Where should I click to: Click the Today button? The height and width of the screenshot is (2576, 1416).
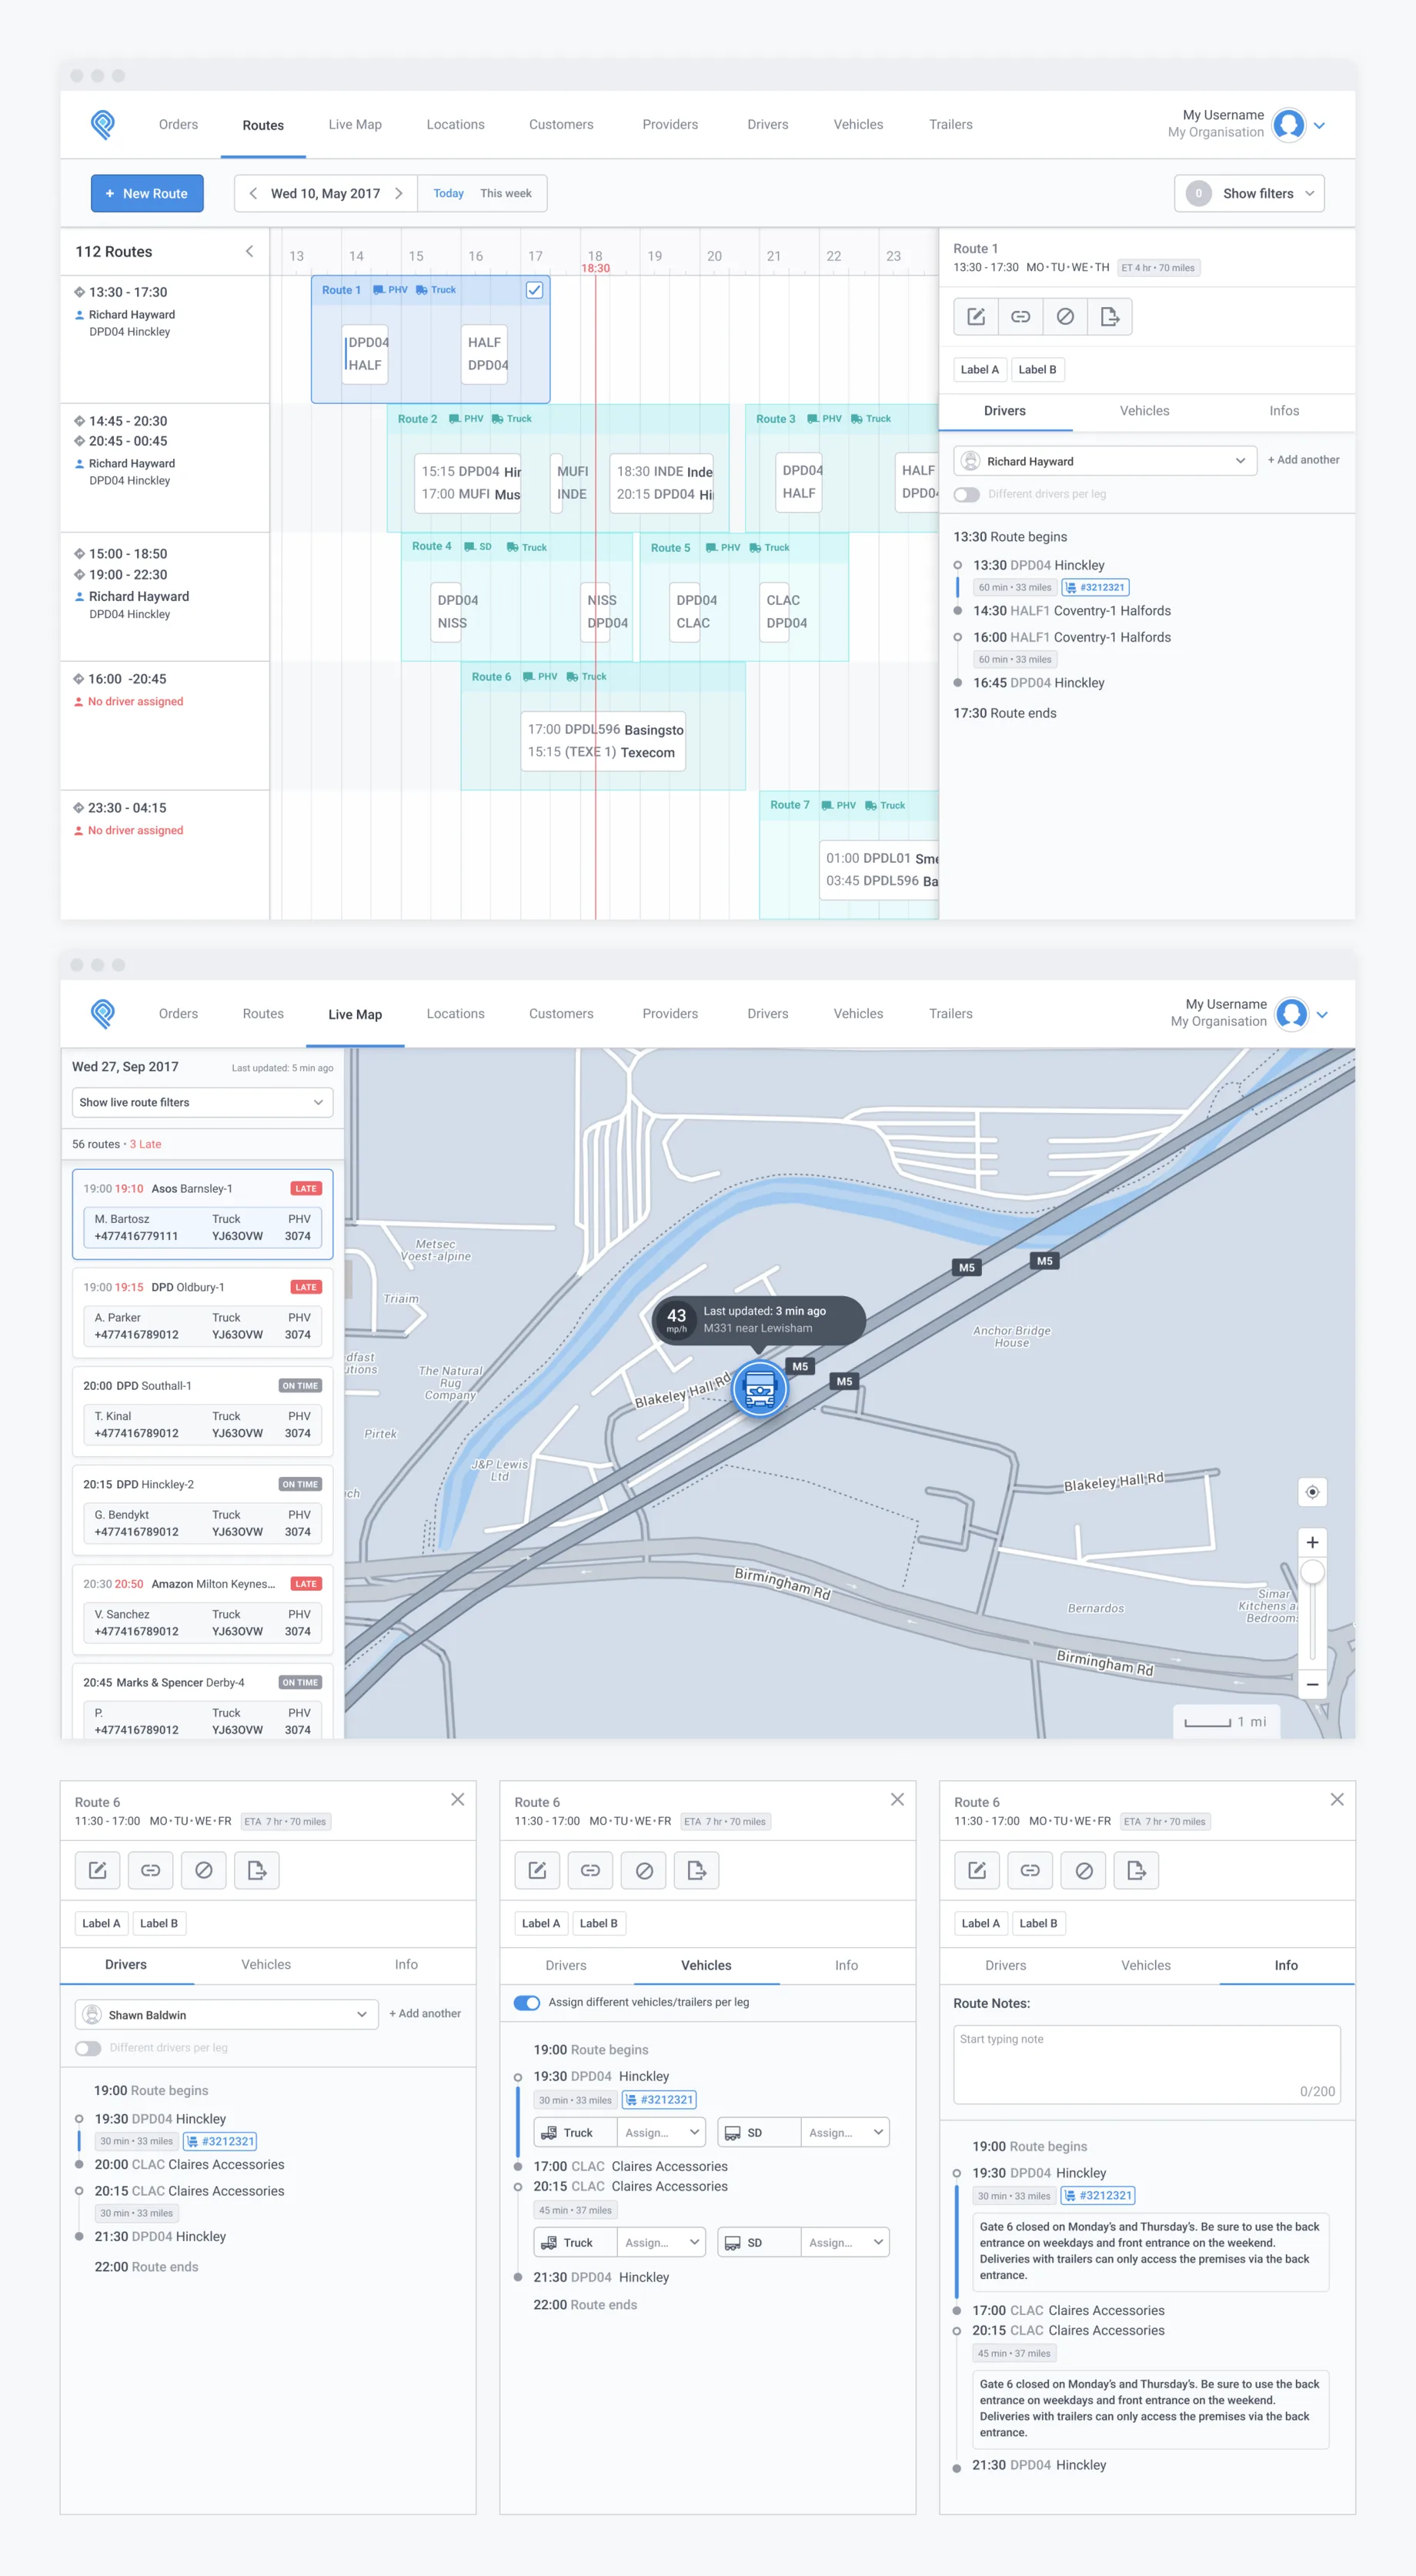click(x=448, y=194)
